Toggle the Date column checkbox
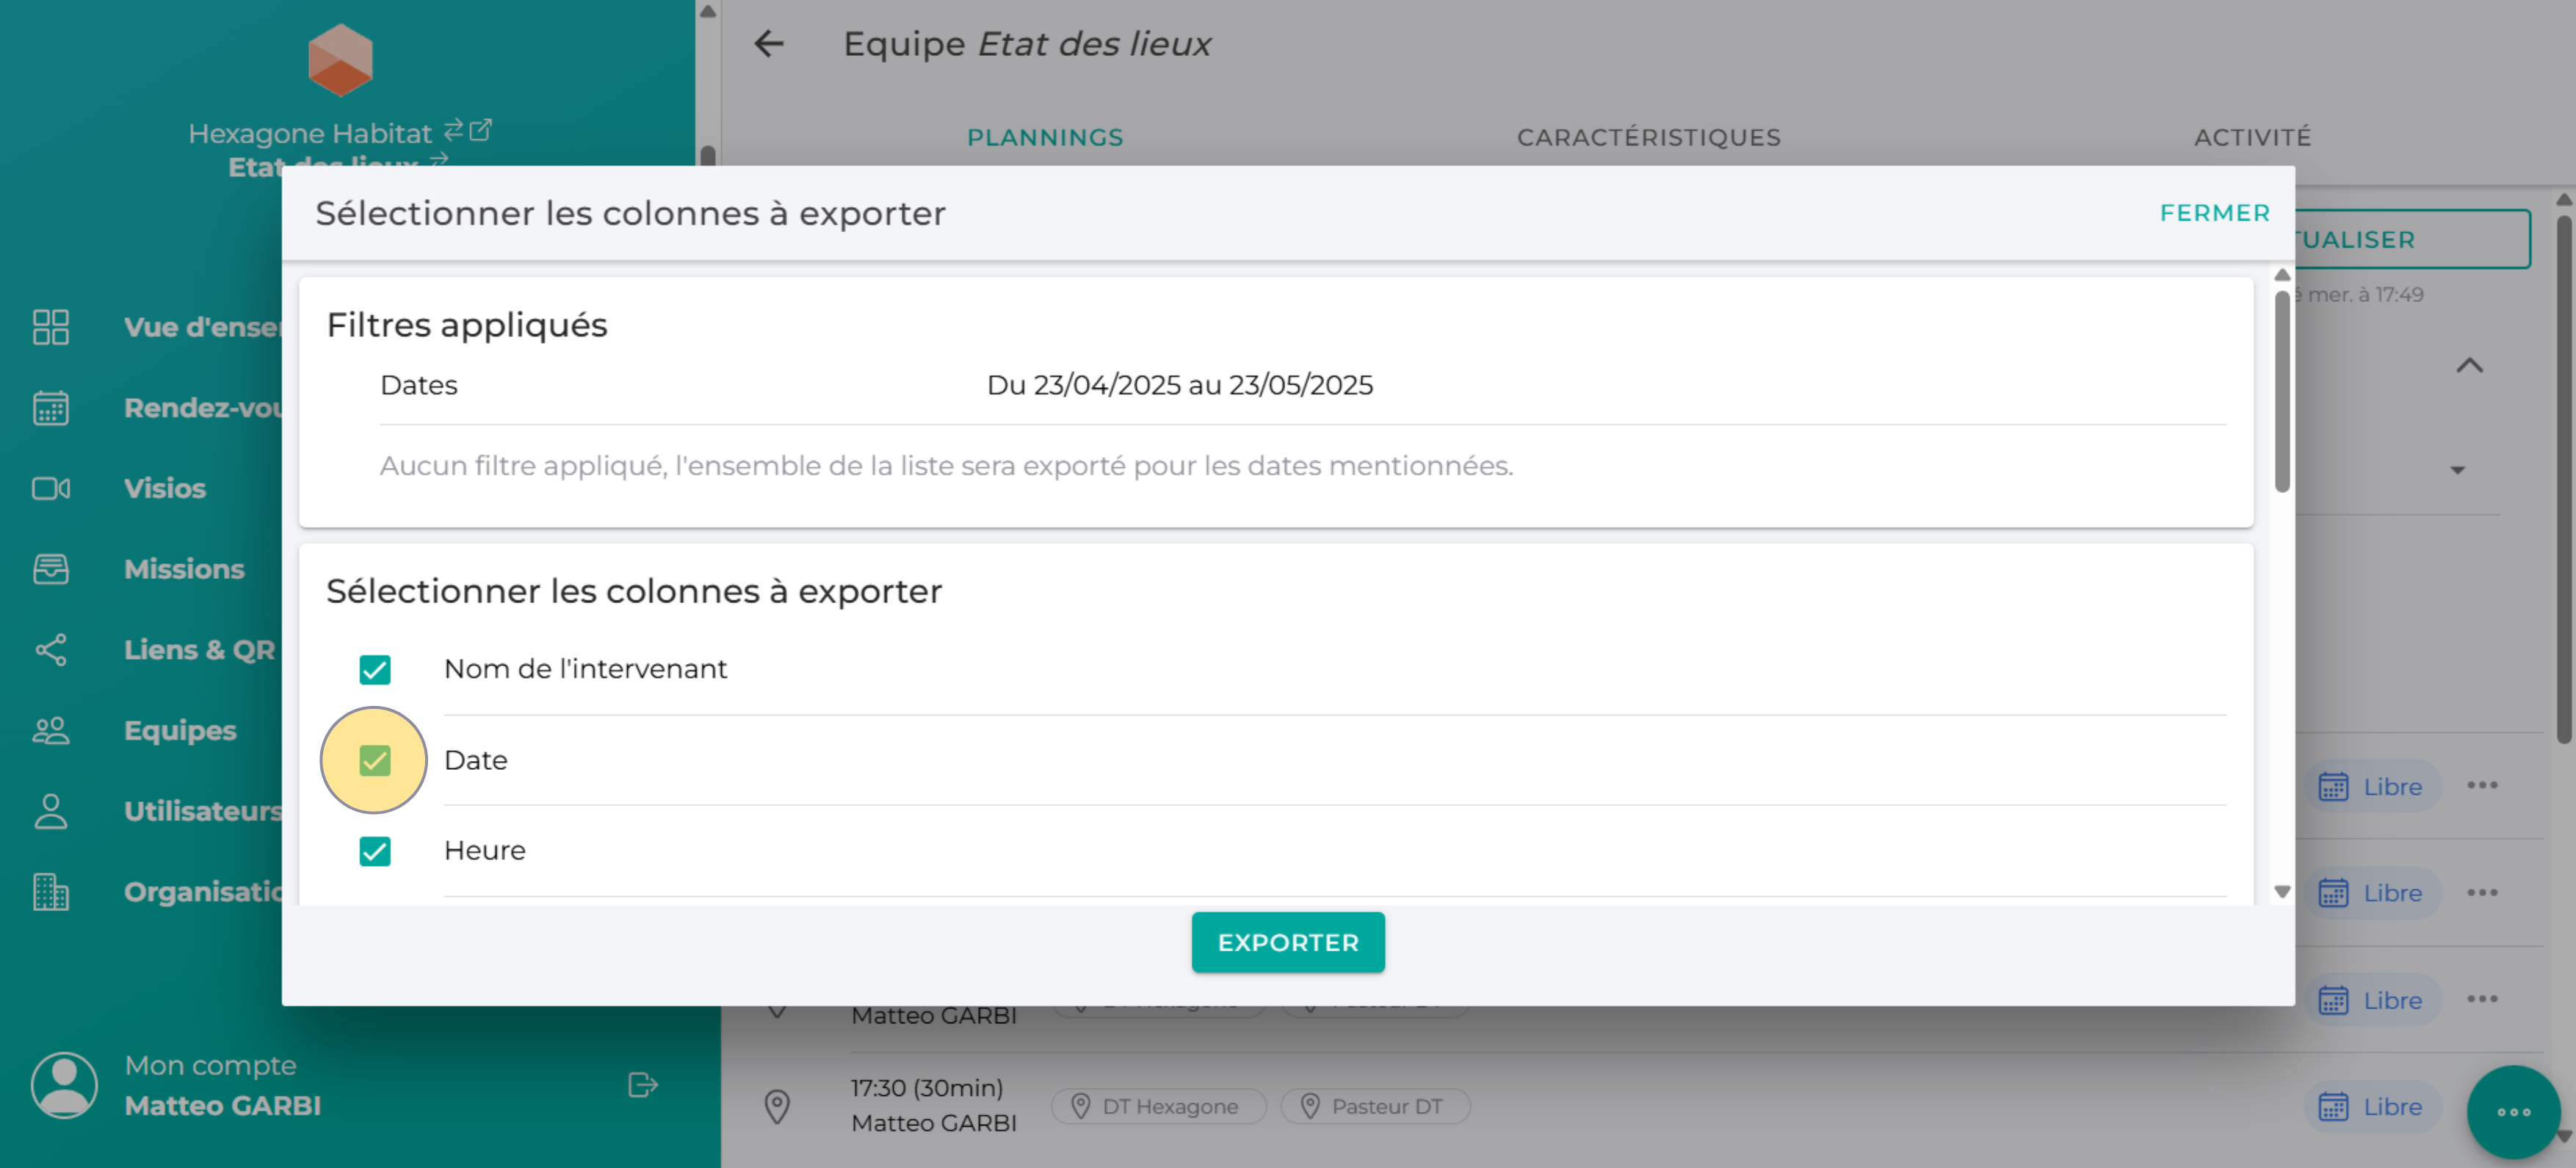 click(x=375, y=761)
